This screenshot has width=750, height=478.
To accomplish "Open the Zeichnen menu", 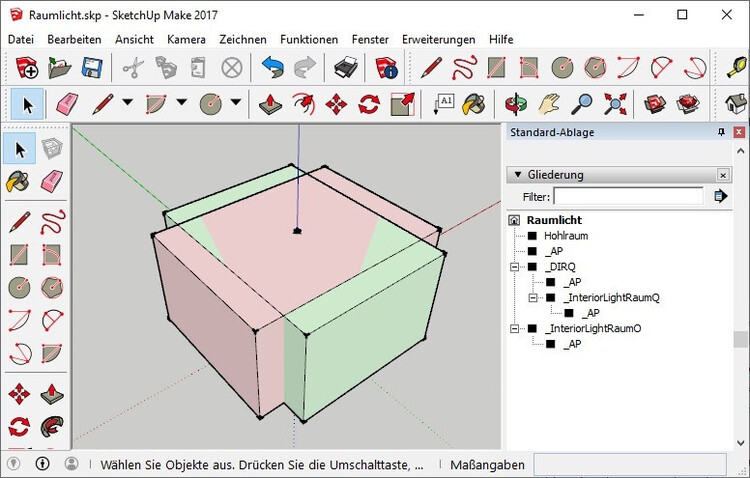I will [243, 39].
